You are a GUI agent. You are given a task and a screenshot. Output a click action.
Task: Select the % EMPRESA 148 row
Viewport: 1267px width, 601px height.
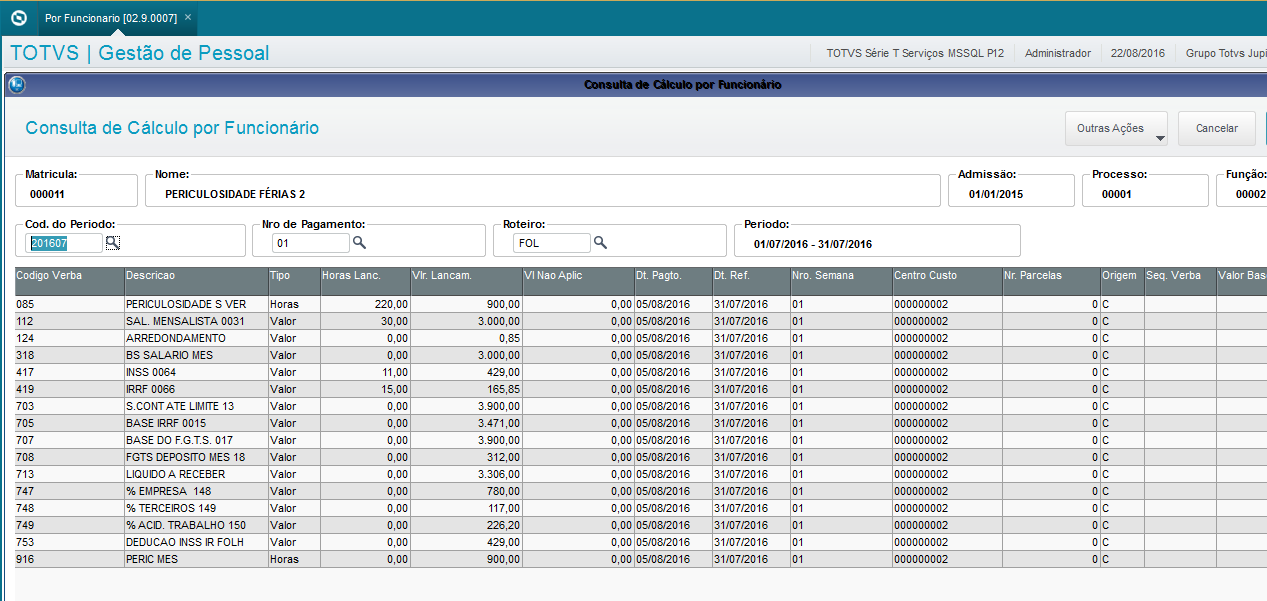(640, 491)
